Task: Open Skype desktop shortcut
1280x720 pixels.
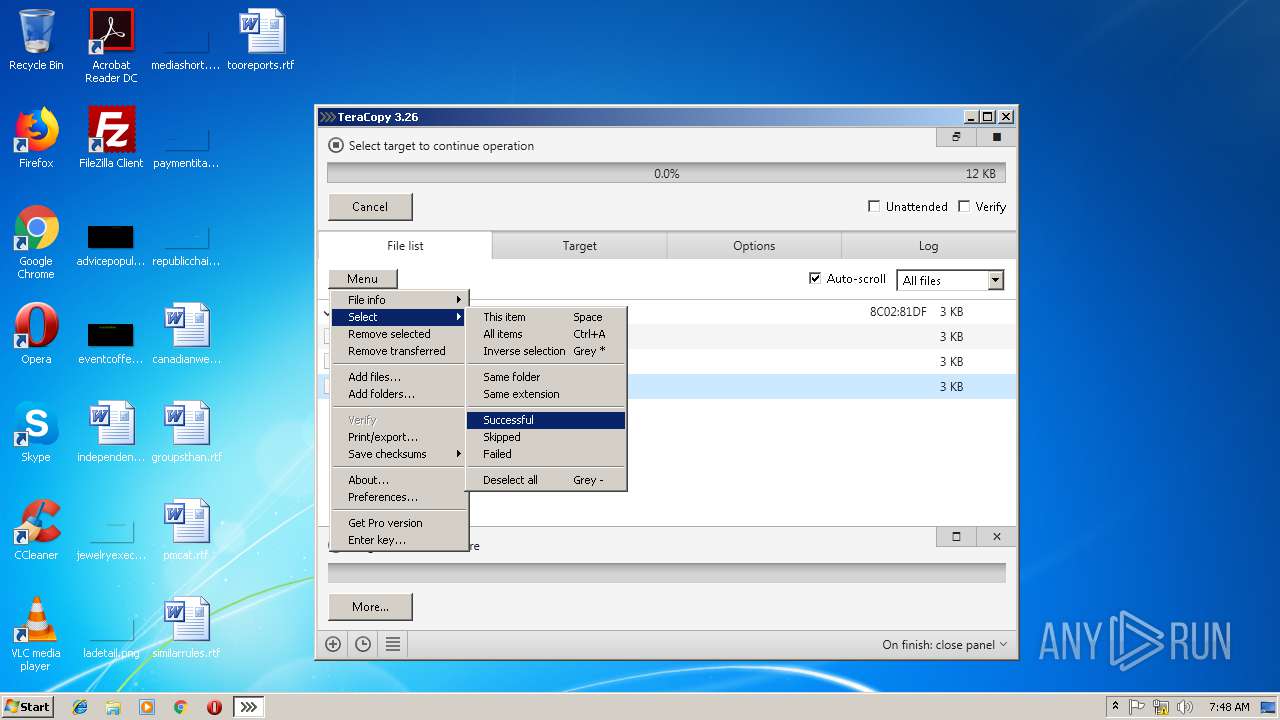Action: [36, 432]
